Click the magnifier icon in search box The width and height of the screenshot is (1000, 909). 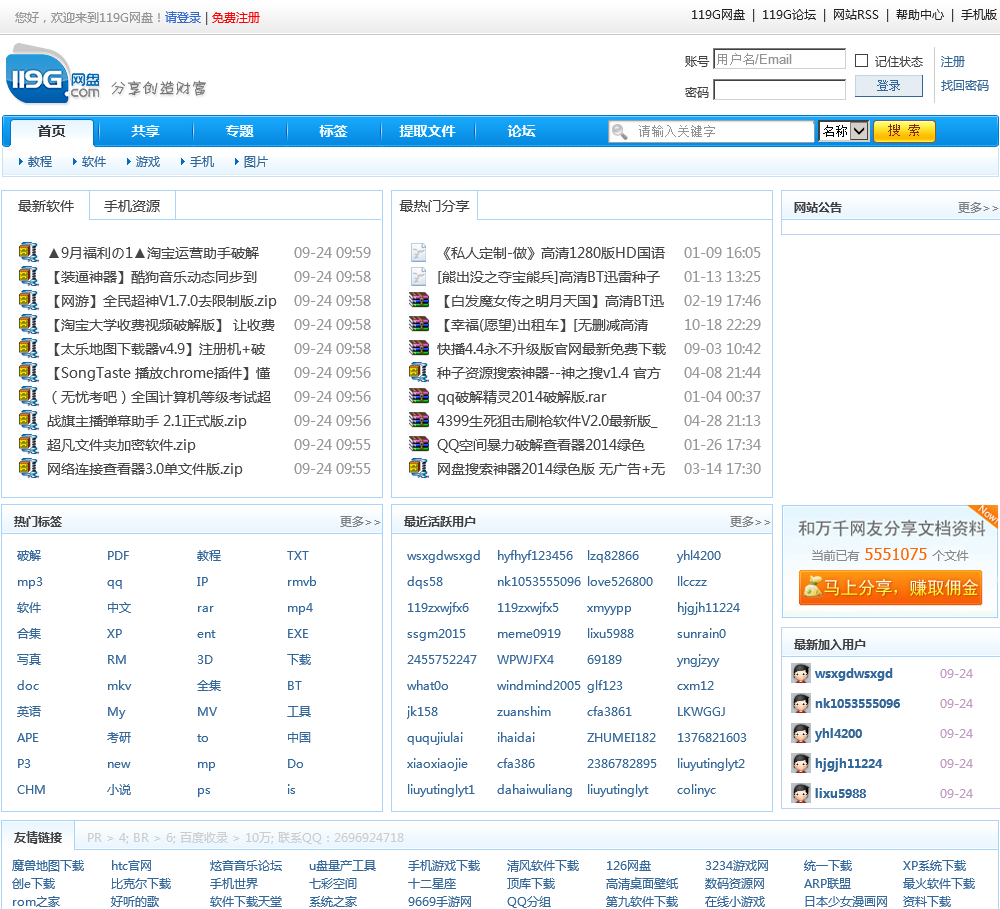pyautogui.click(x=619, y=131)
